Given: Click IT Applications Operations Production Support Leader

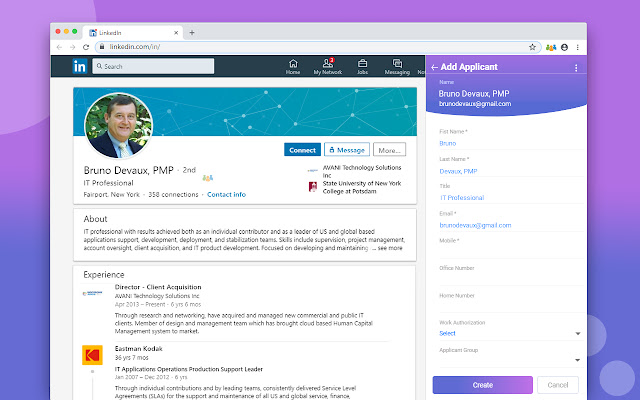Looking at the screenshot, I should [x=189, y=369].
